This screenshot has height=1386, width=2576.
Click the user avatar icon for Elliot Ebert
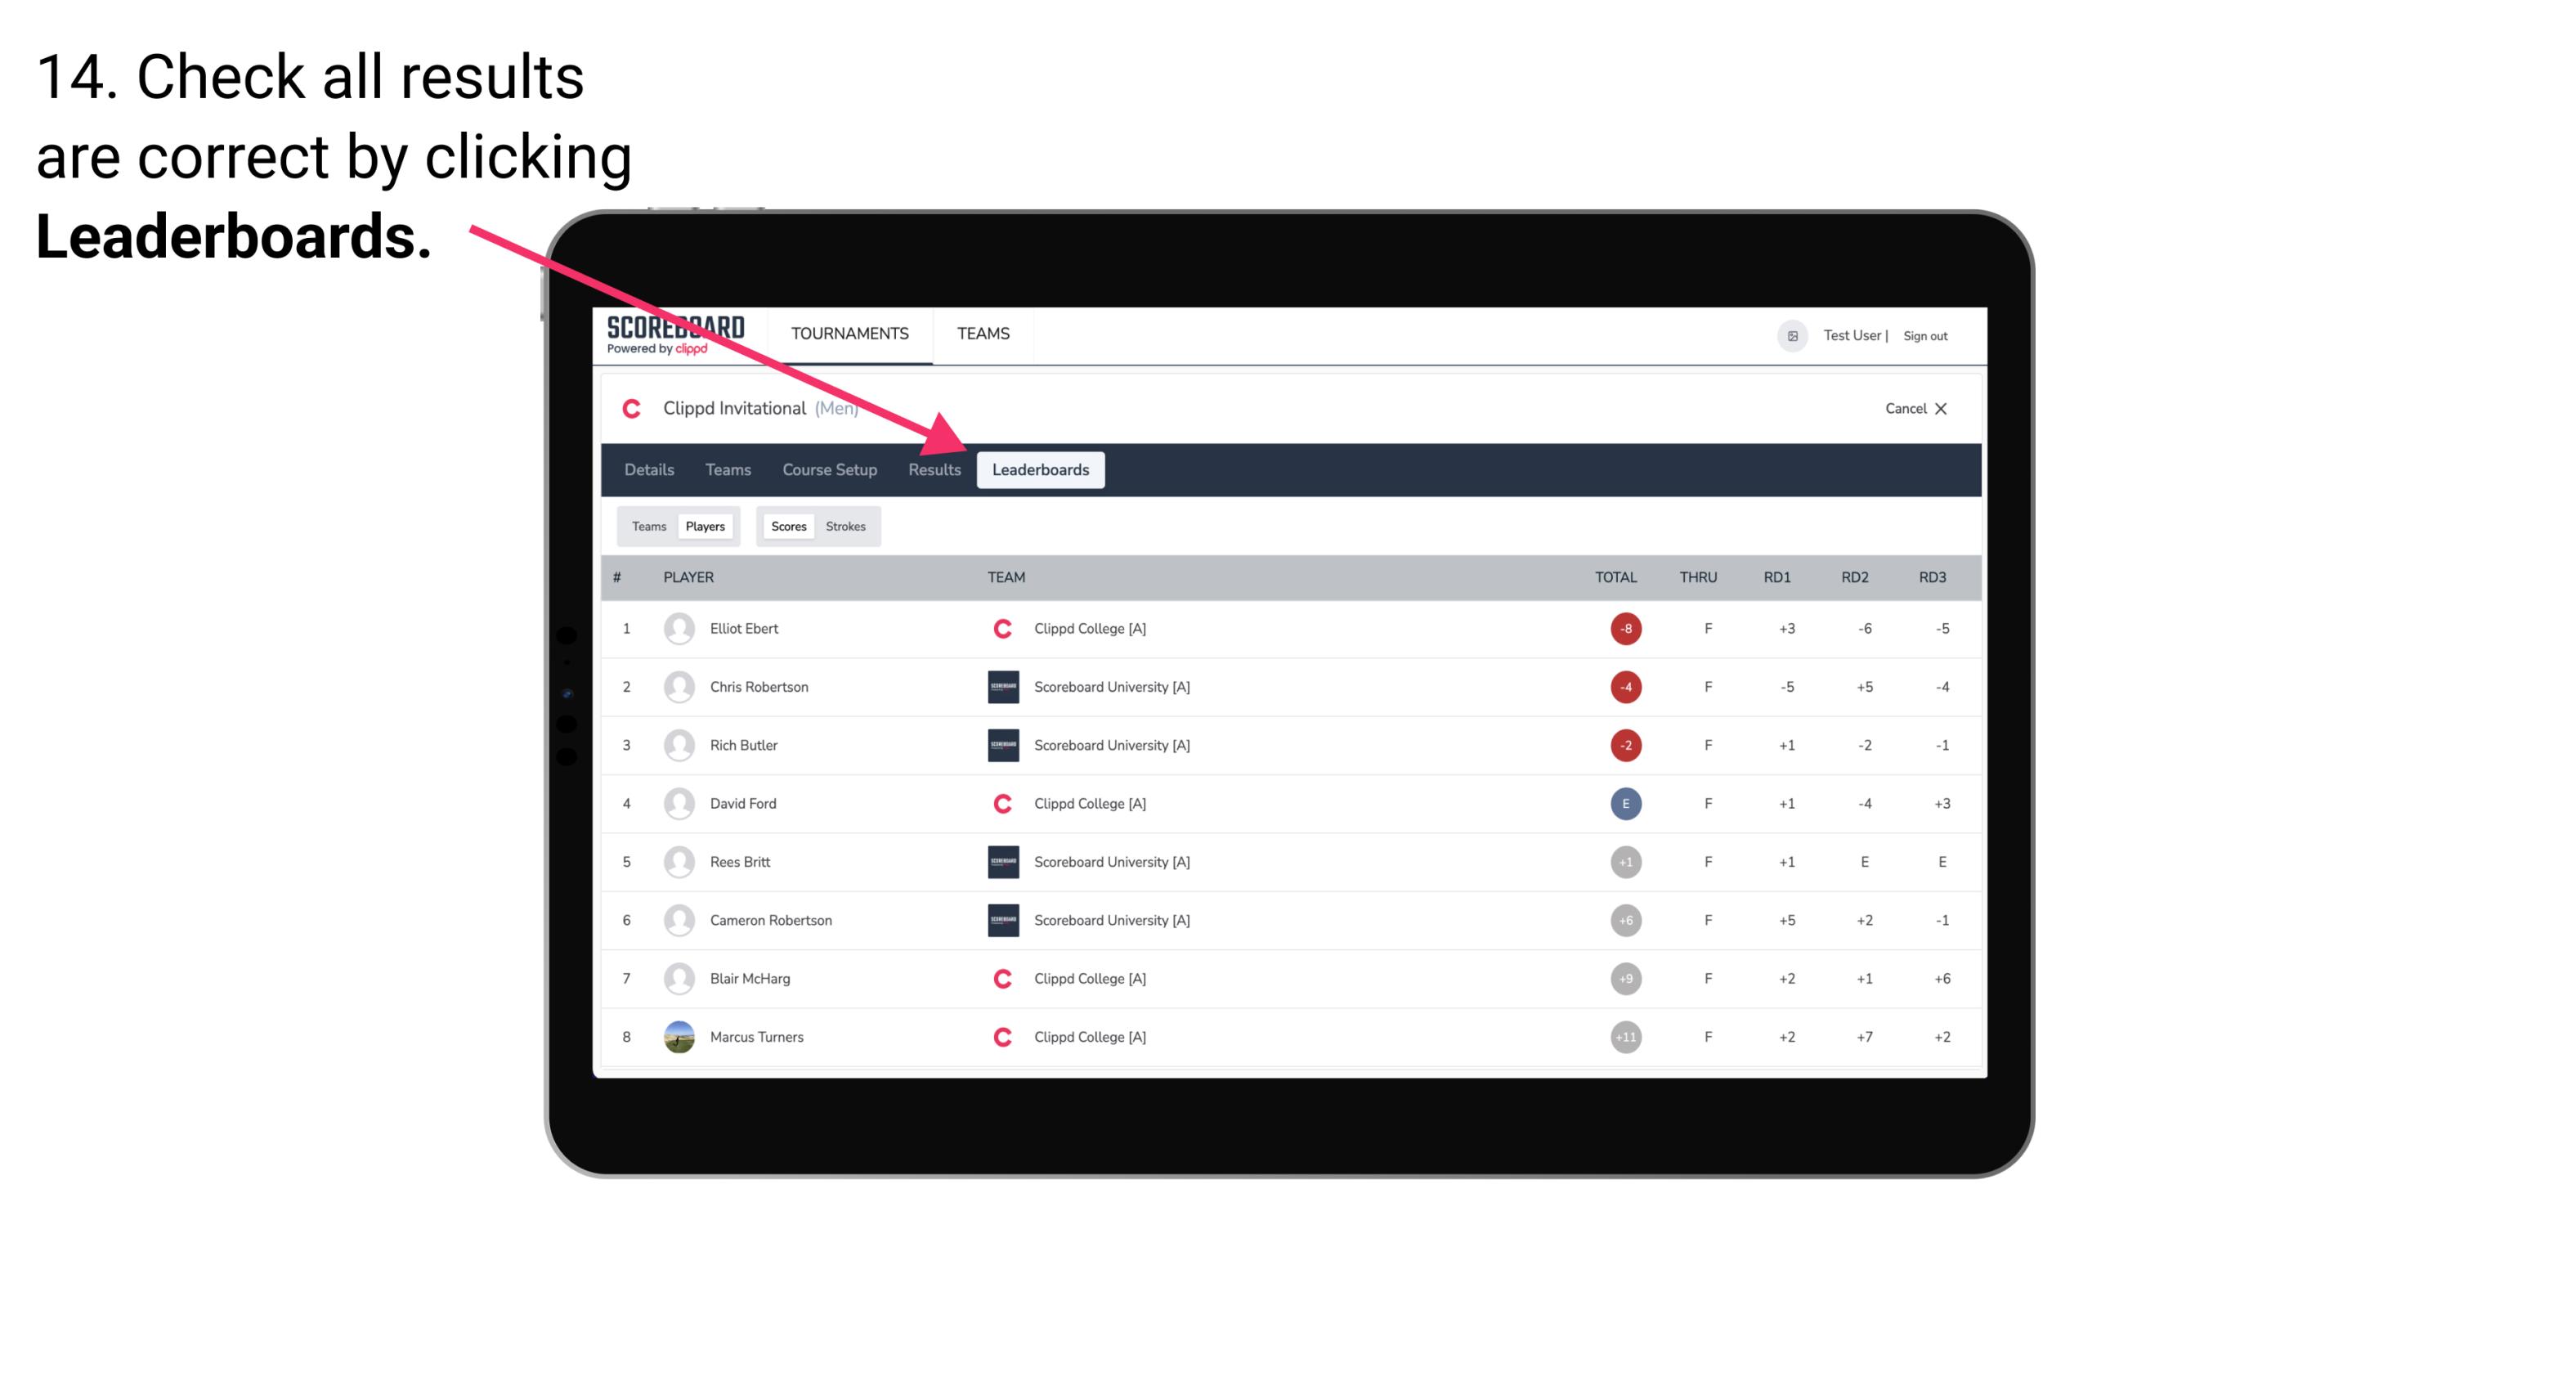click(x=677, y=628)
